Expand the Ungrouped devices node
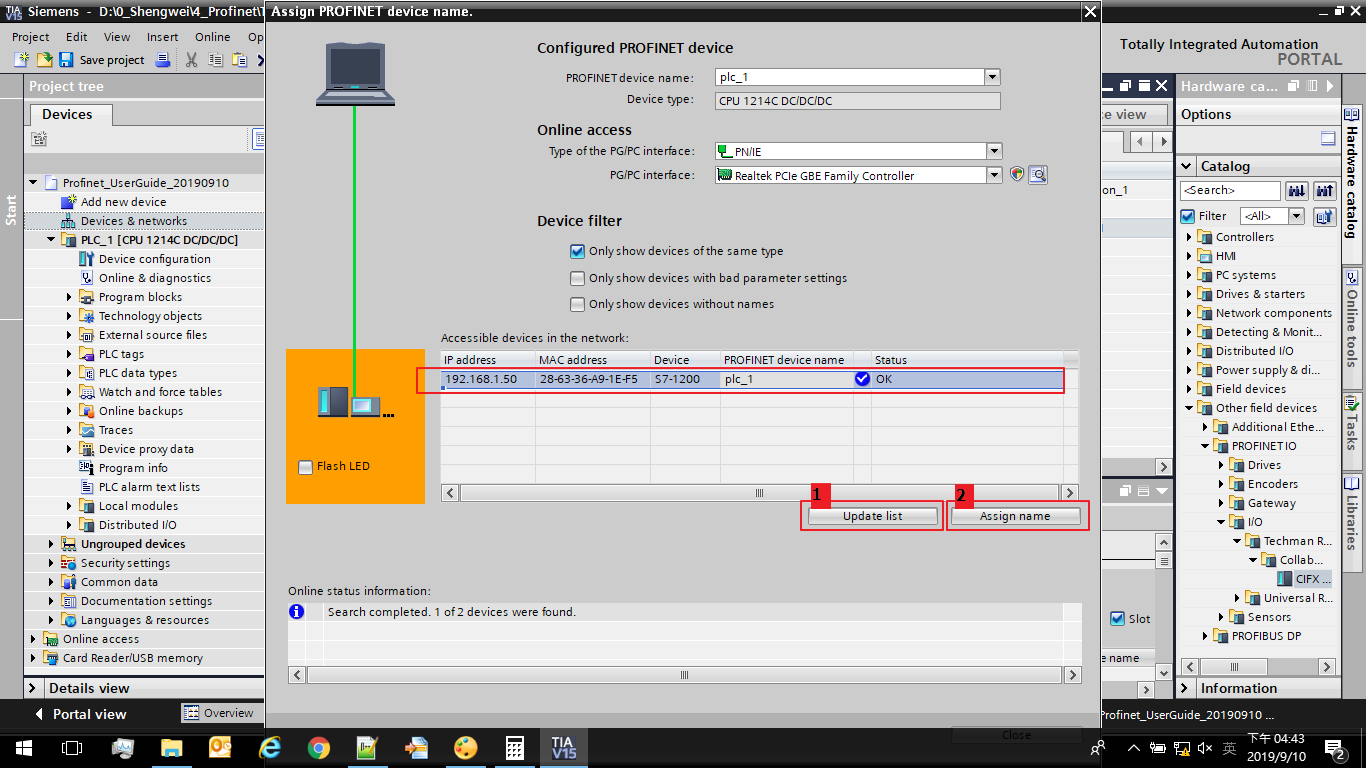1366x768 pixels. pos(52,544)
